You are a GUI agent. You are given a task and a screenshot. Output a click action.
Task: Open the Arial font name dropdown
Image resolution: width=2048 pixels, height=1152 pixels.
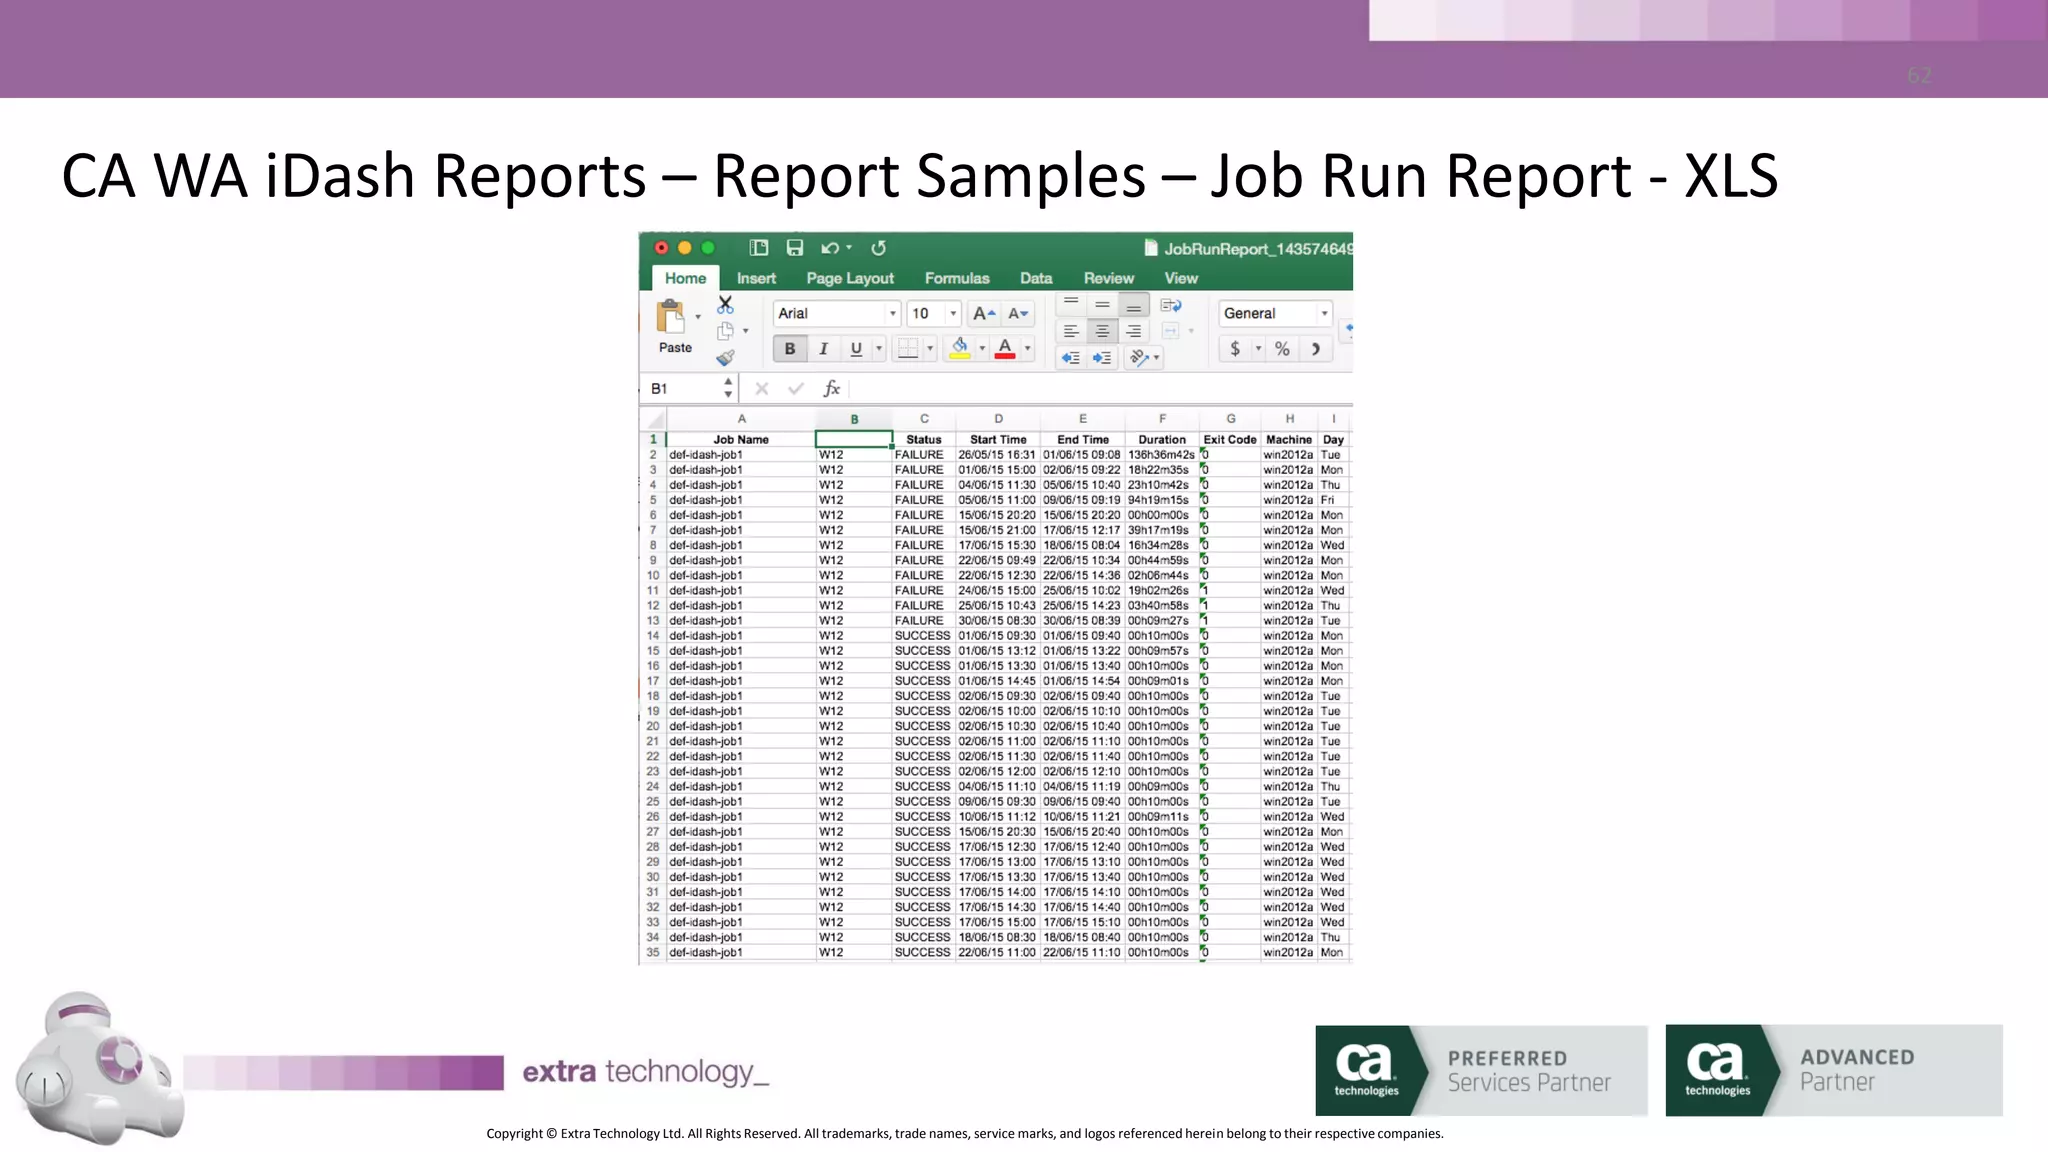(x=893, y=313)
